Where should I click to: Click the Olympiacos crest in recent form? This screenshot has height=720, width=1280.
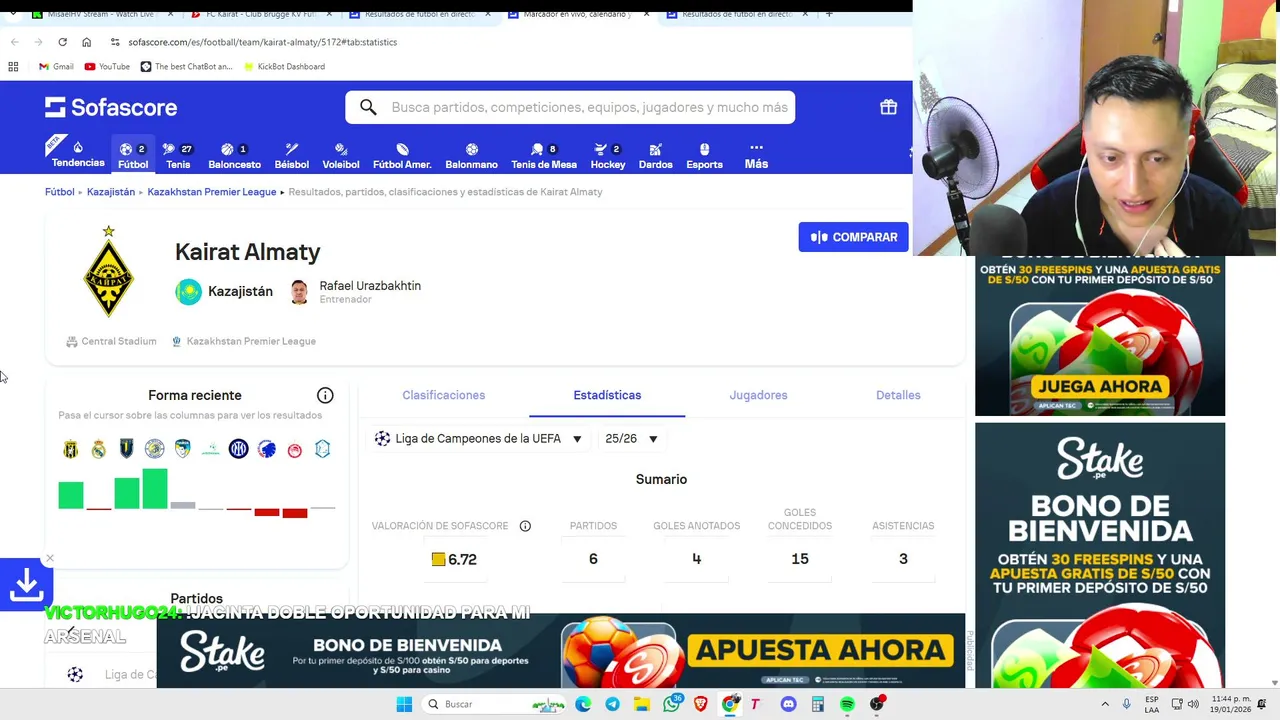click(x=294, y=449)
